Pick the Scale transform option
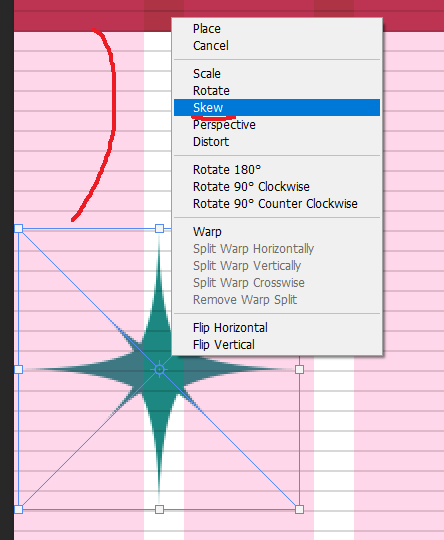 point(277,74)
